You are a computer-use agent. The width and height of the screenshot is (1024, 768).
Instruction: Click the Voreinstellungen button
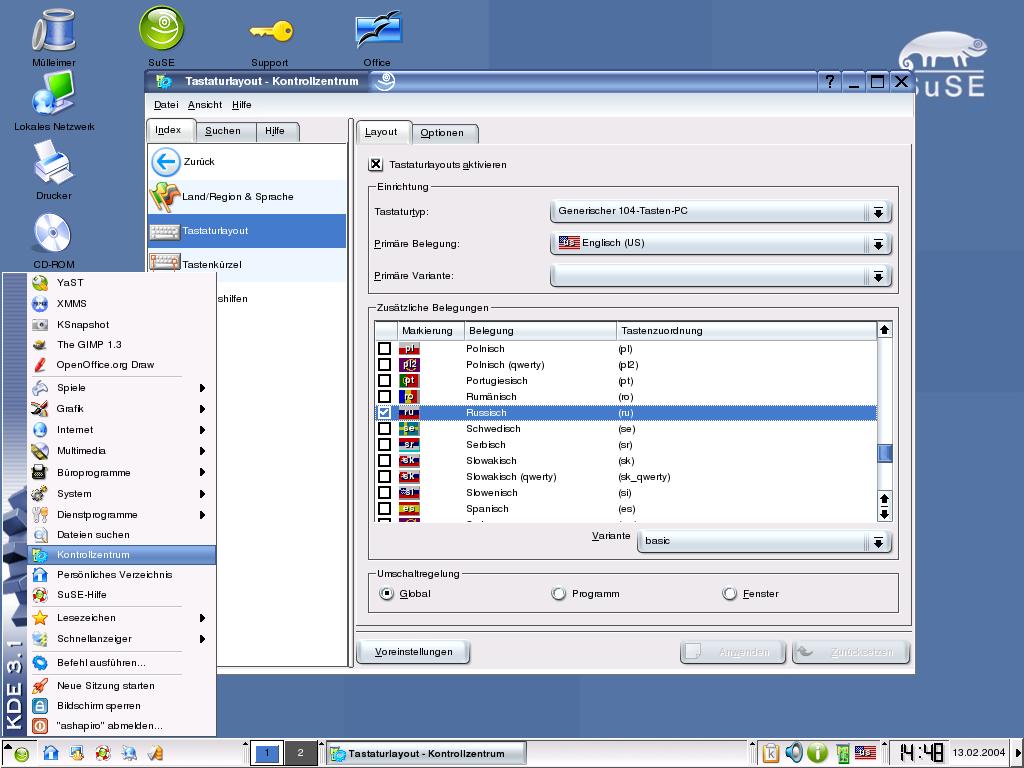coord(413,652)
